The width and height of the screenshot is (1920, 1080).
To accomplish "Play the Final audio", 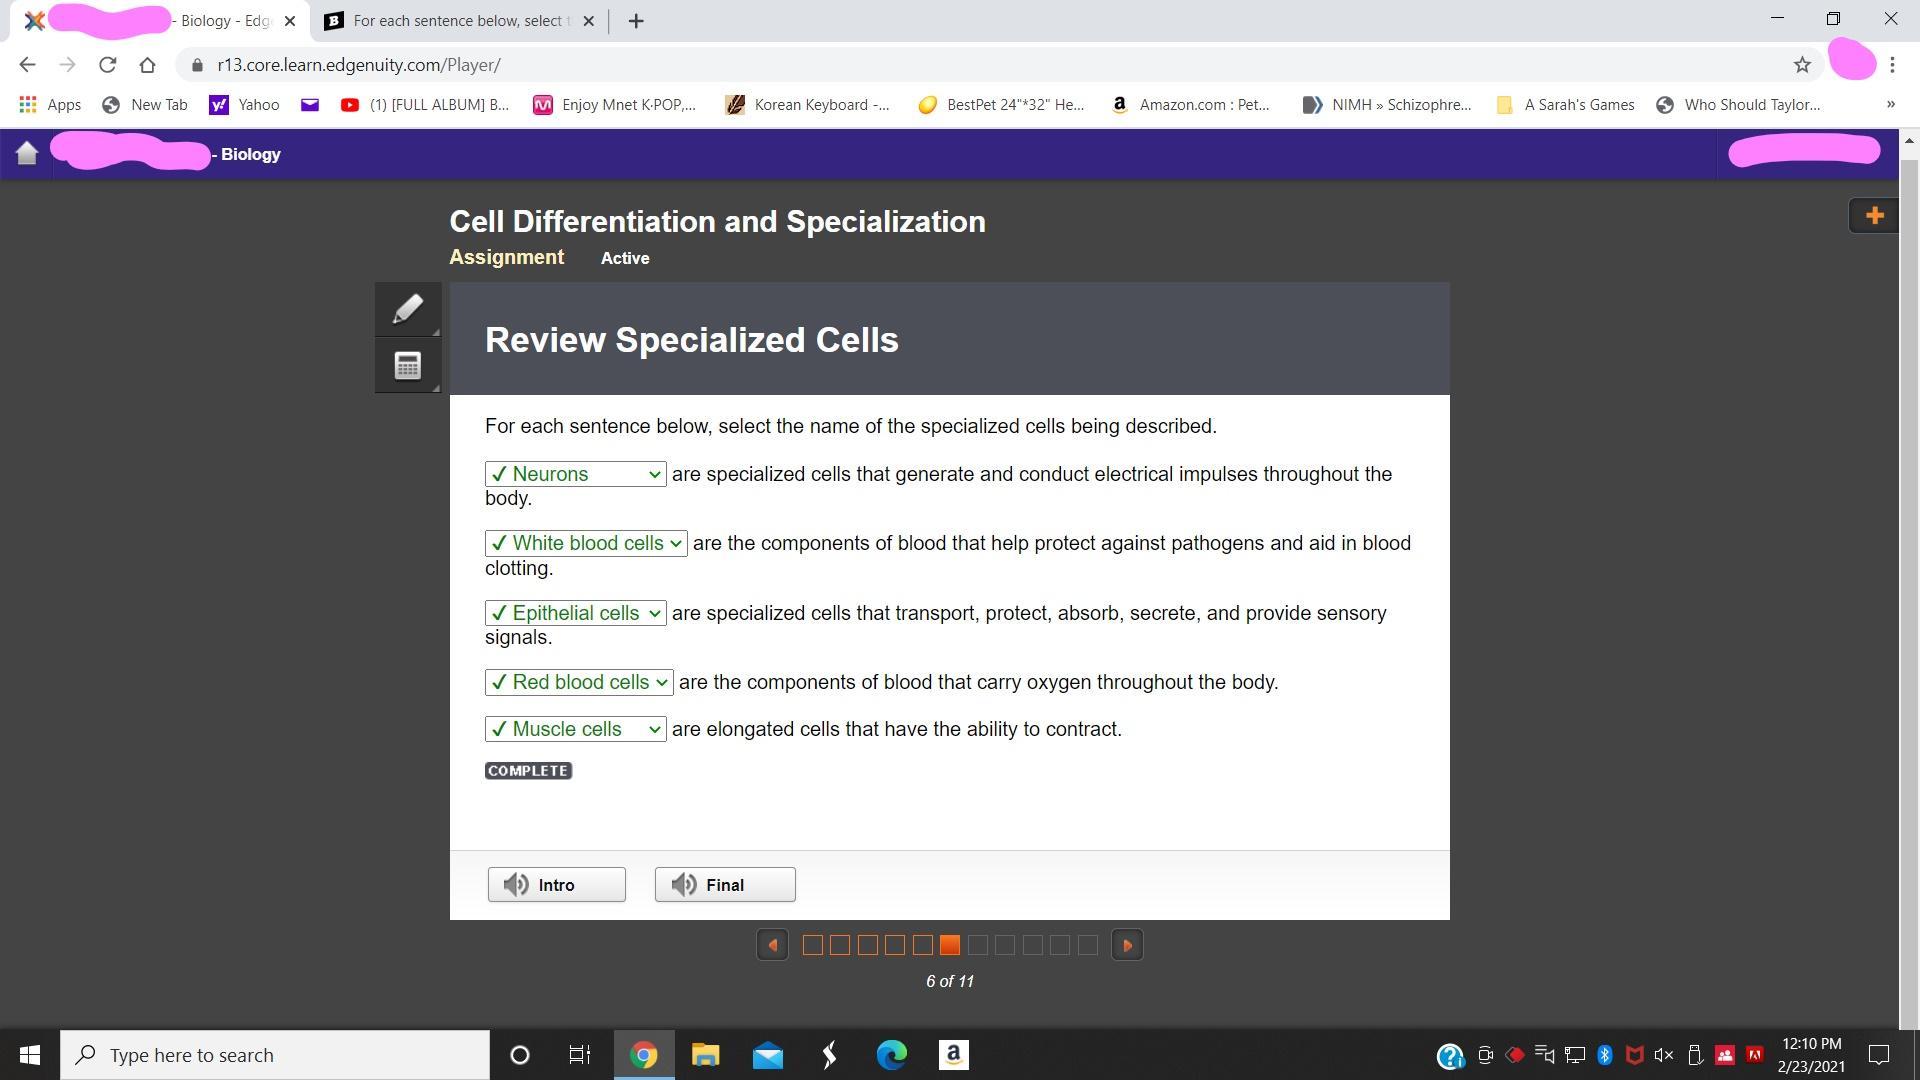I will pyautogui.click(x=725, y=885).
